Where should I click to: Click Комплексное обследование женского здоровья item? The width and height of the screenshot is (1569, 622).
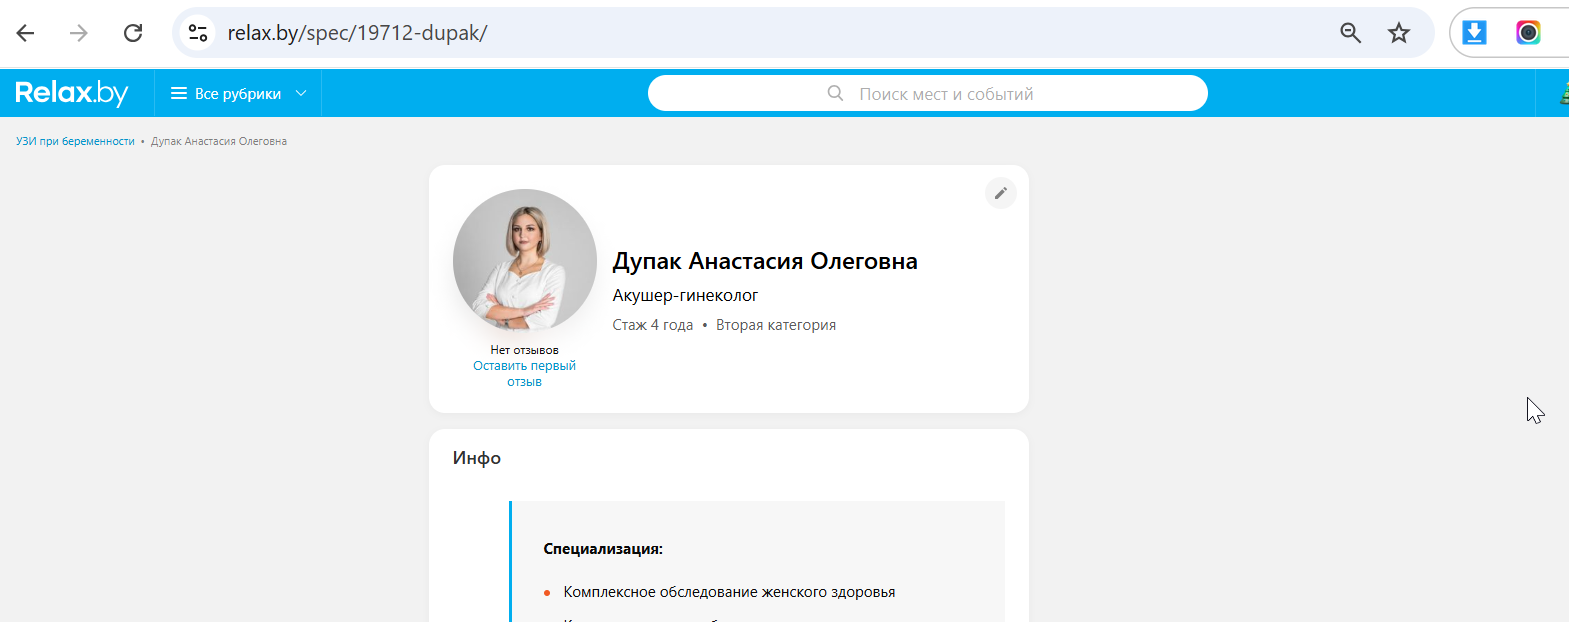[x=729, y=592]
